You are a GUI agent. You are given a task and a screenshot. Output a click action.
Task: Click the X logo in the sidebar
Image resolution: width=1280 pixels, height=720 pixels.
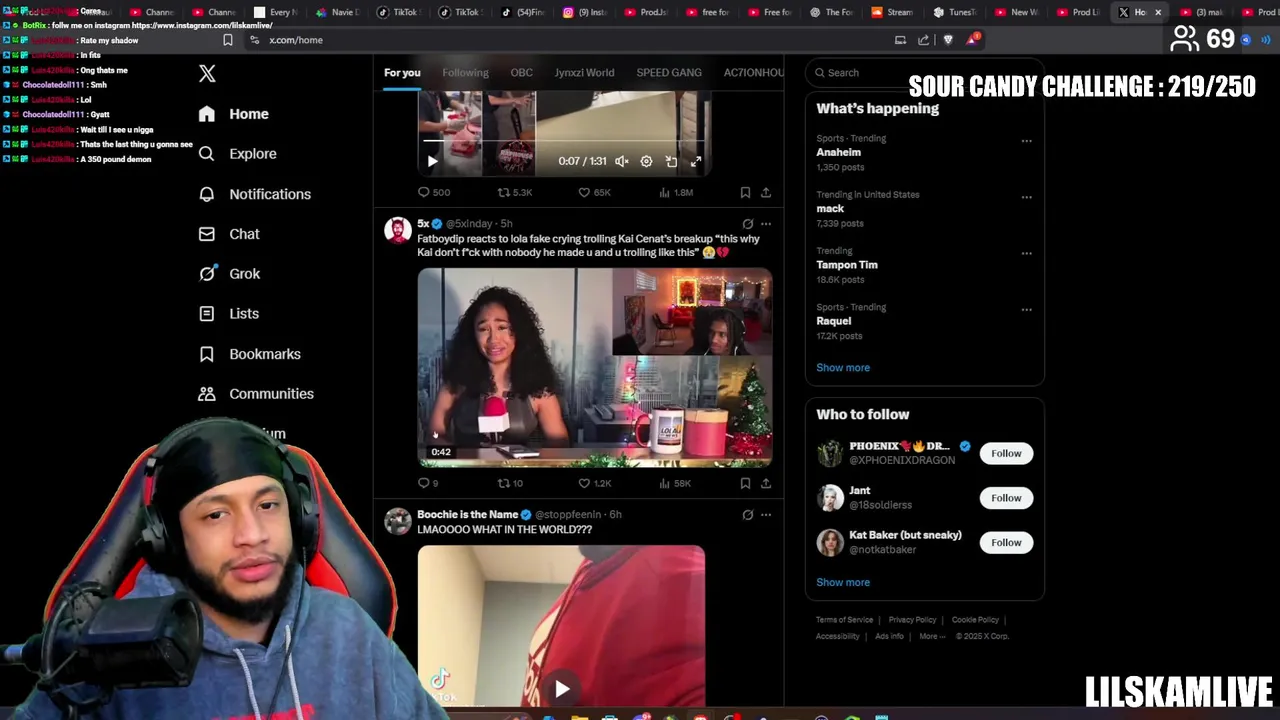click(x=207, y=73)
